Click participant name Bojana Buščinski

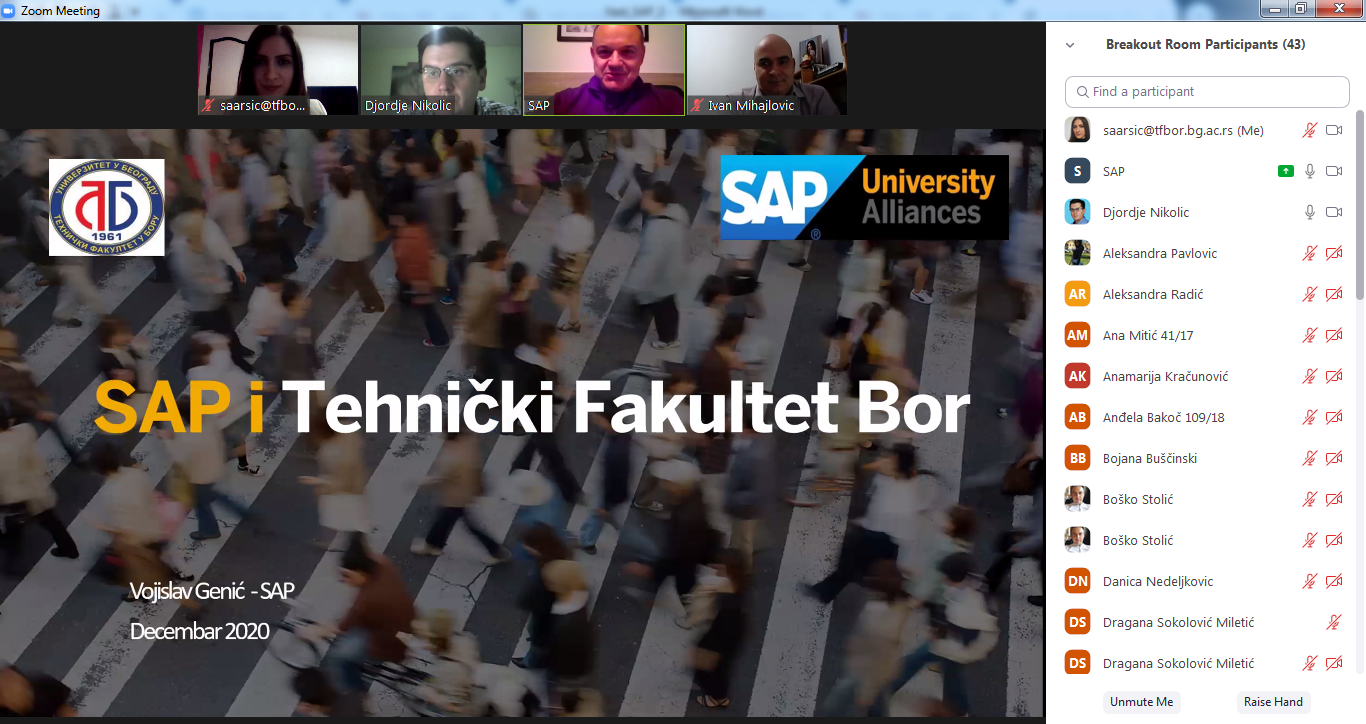[1150, 458]
